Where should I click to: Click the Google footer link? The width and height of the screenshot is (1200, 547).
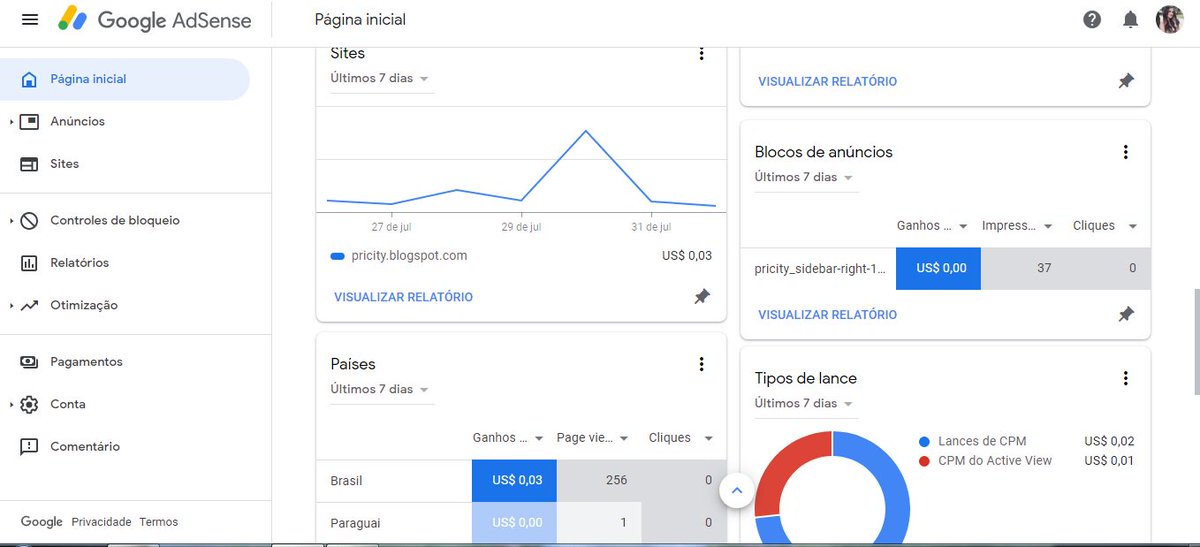point(42,522)
